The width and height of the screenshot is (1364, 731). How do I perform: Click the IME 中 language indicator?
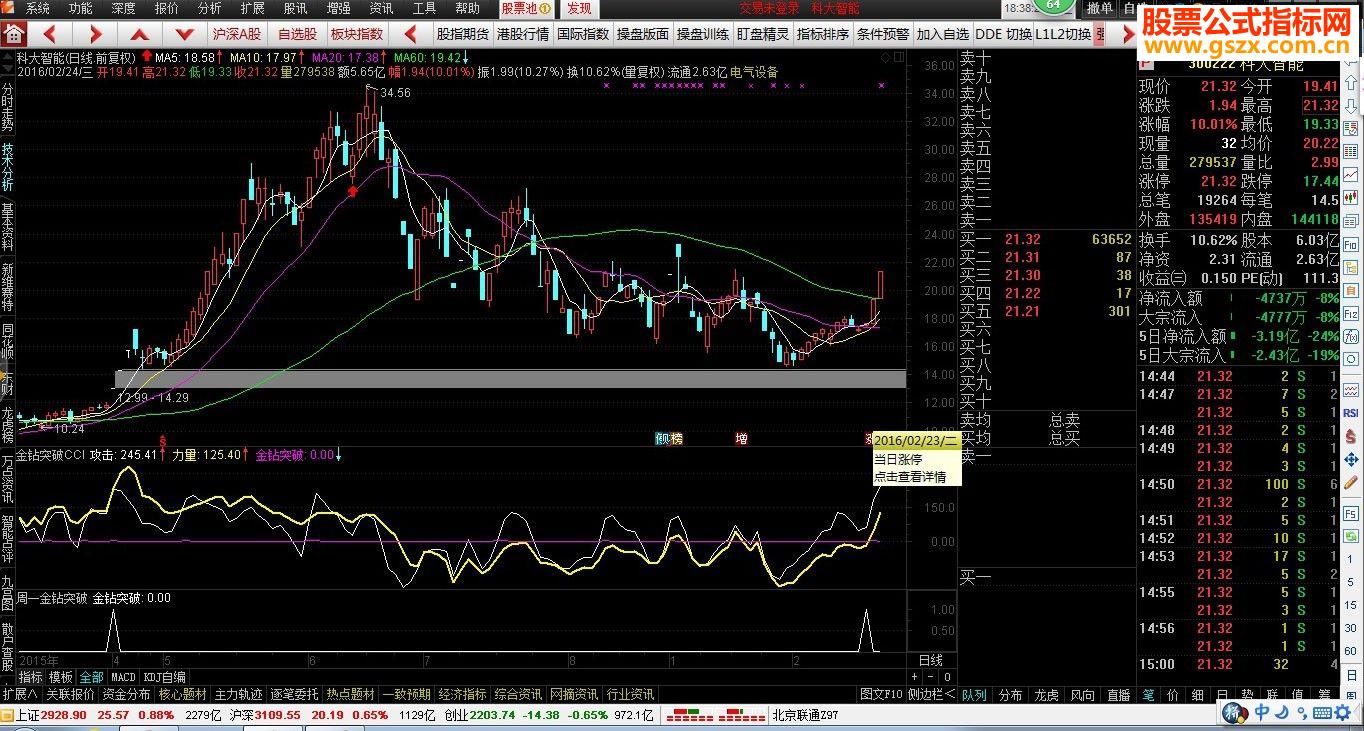[x=1264, y=712]
